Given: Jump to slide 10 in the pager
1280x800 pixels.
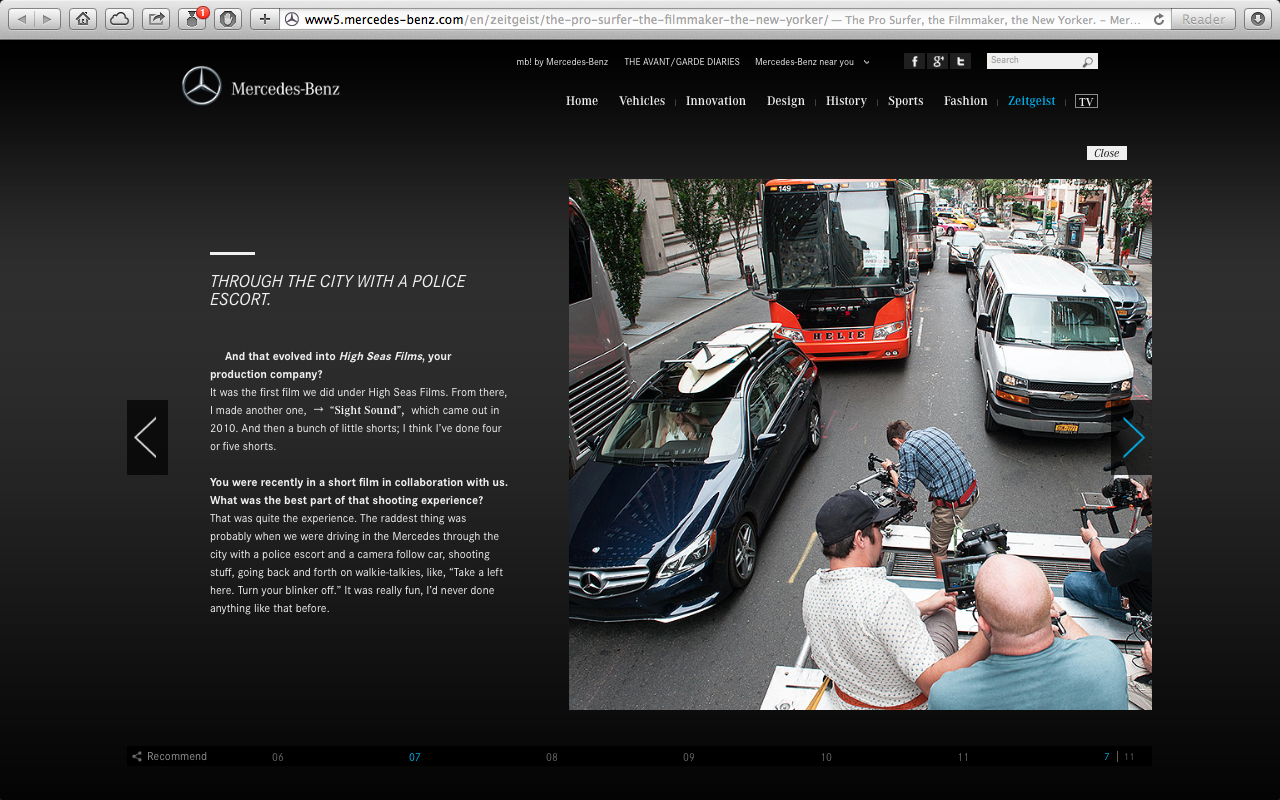Looking at the screenshot, I should tap(826, 757).
